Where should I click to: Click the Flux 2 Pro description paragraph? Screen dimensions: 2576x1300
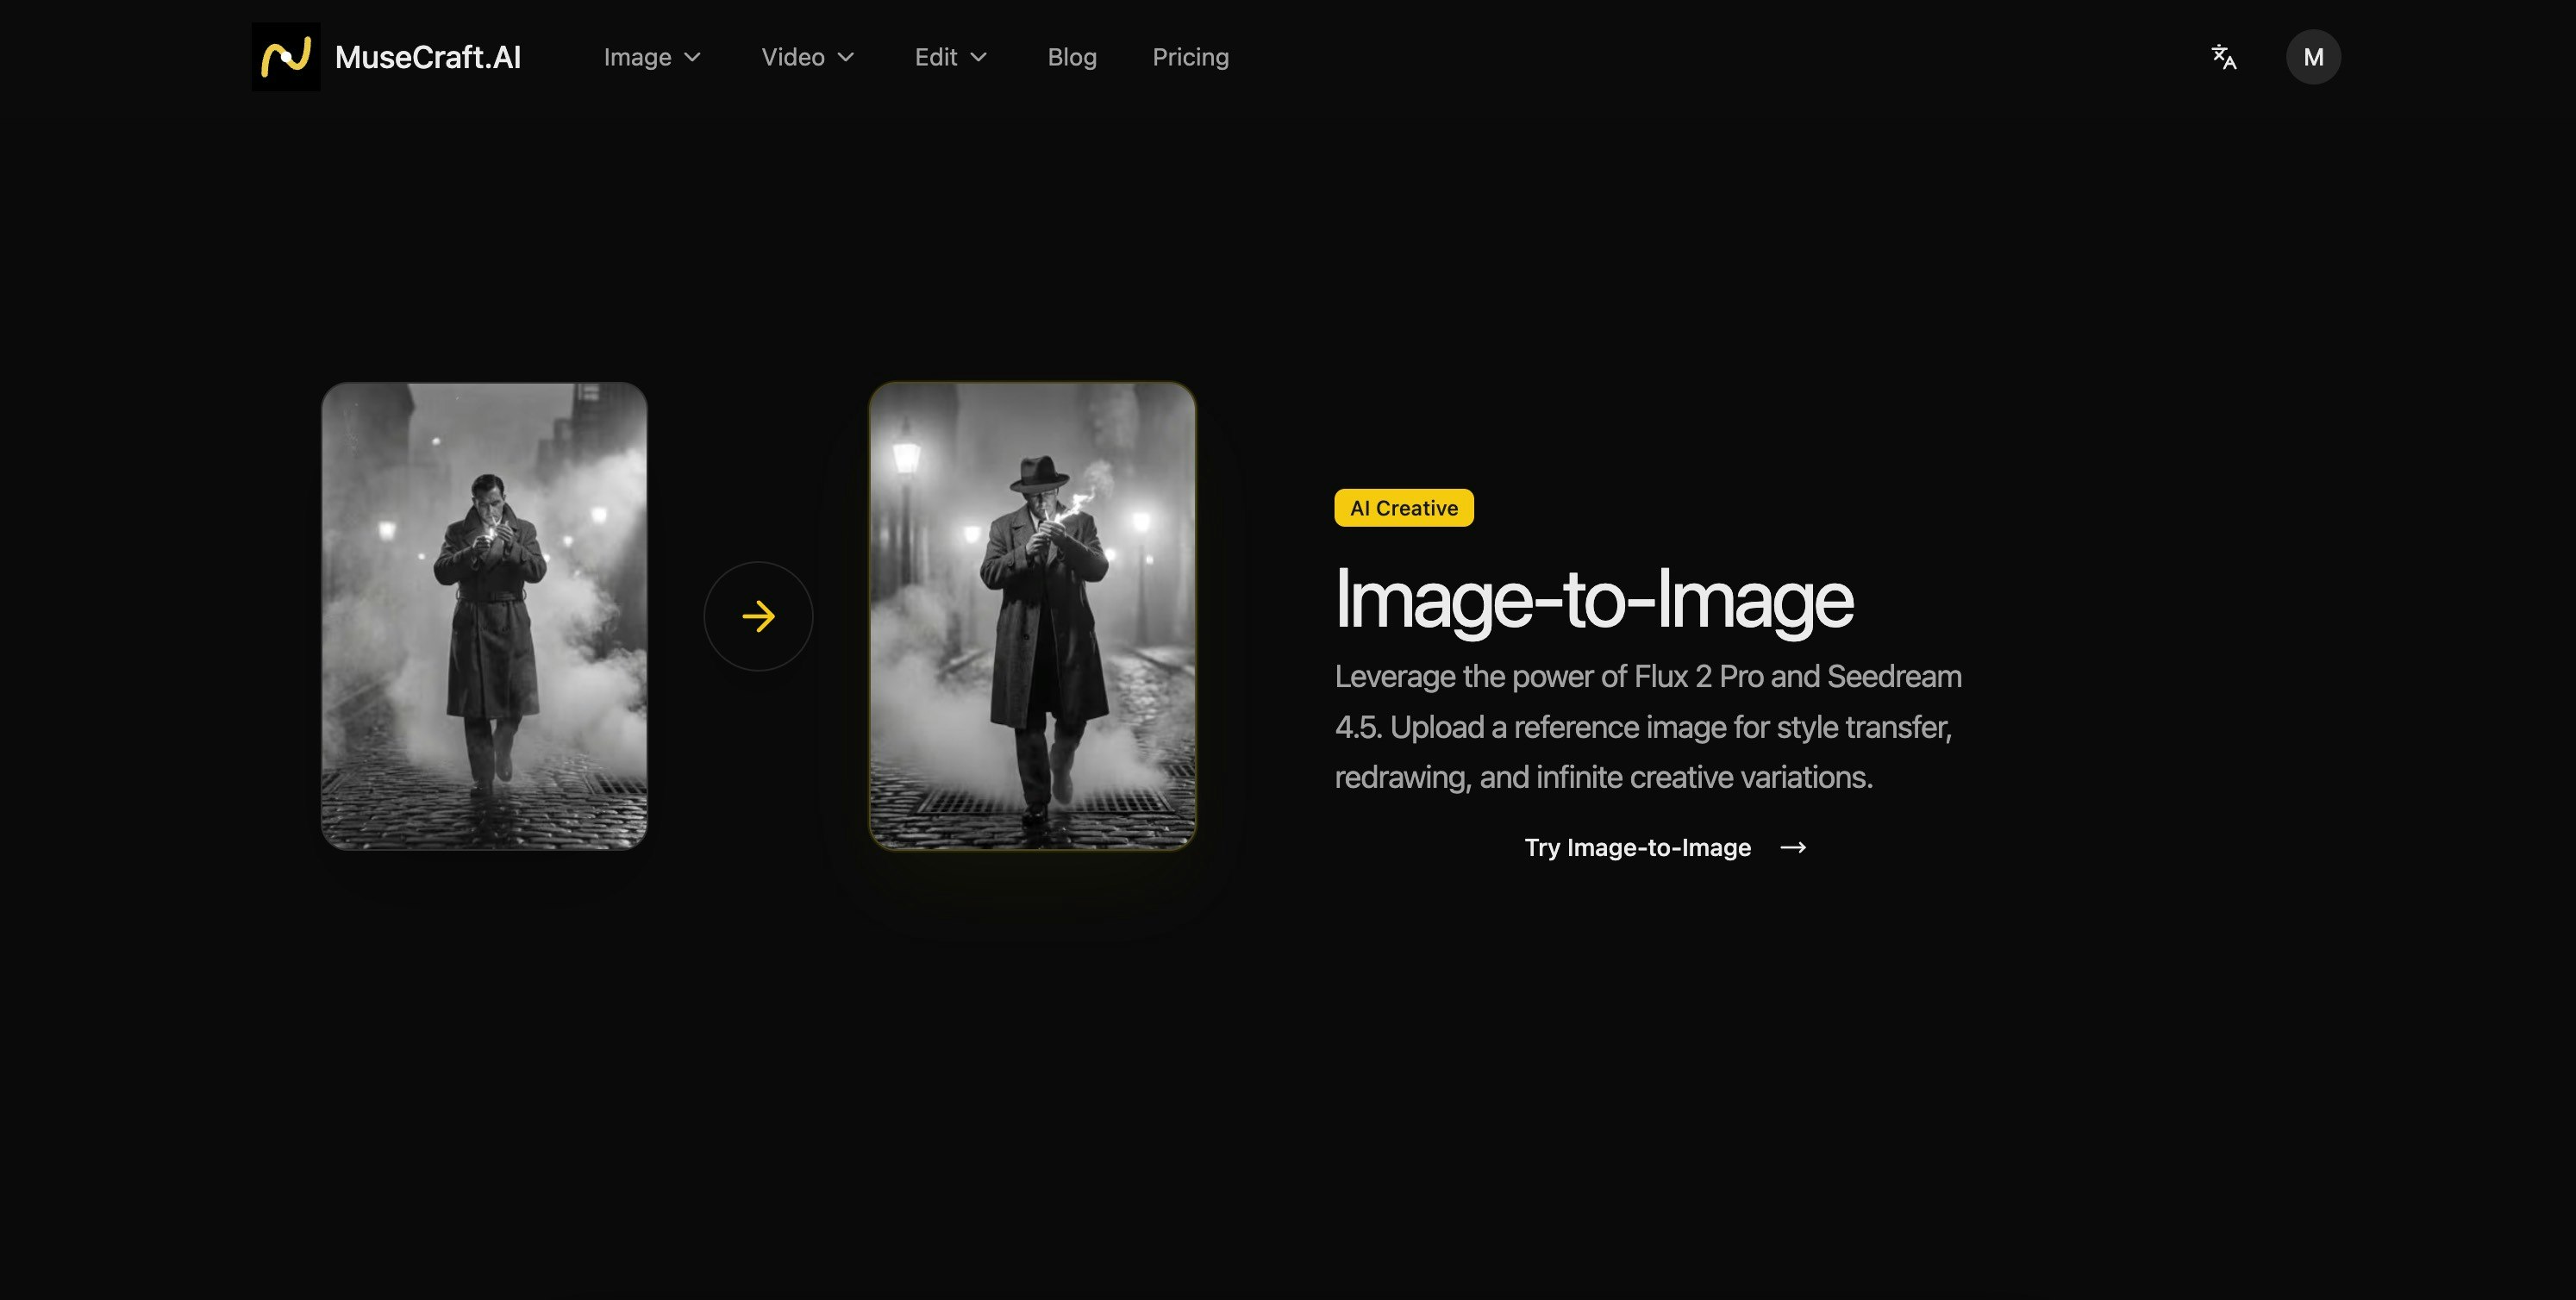coord(1647,727)
